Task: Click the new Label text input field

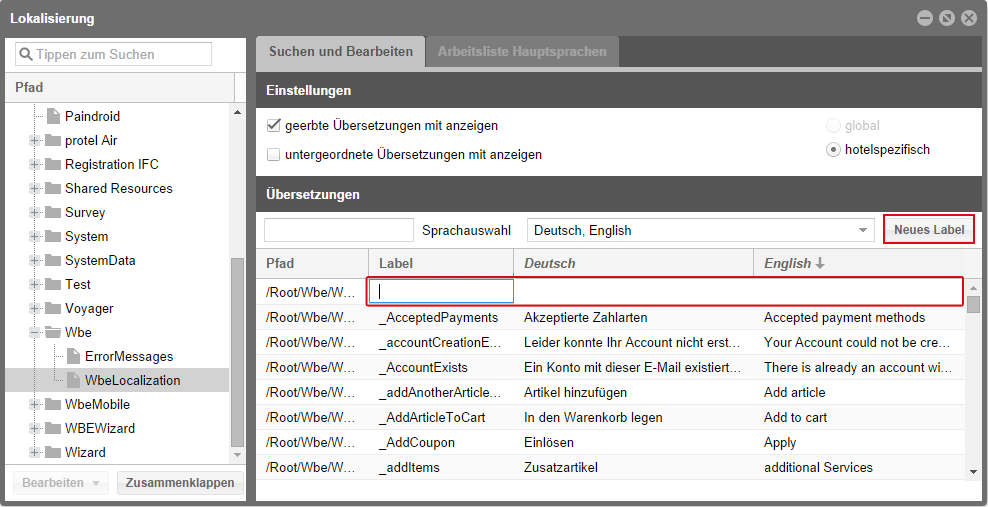Action: [x=441, y=292]
